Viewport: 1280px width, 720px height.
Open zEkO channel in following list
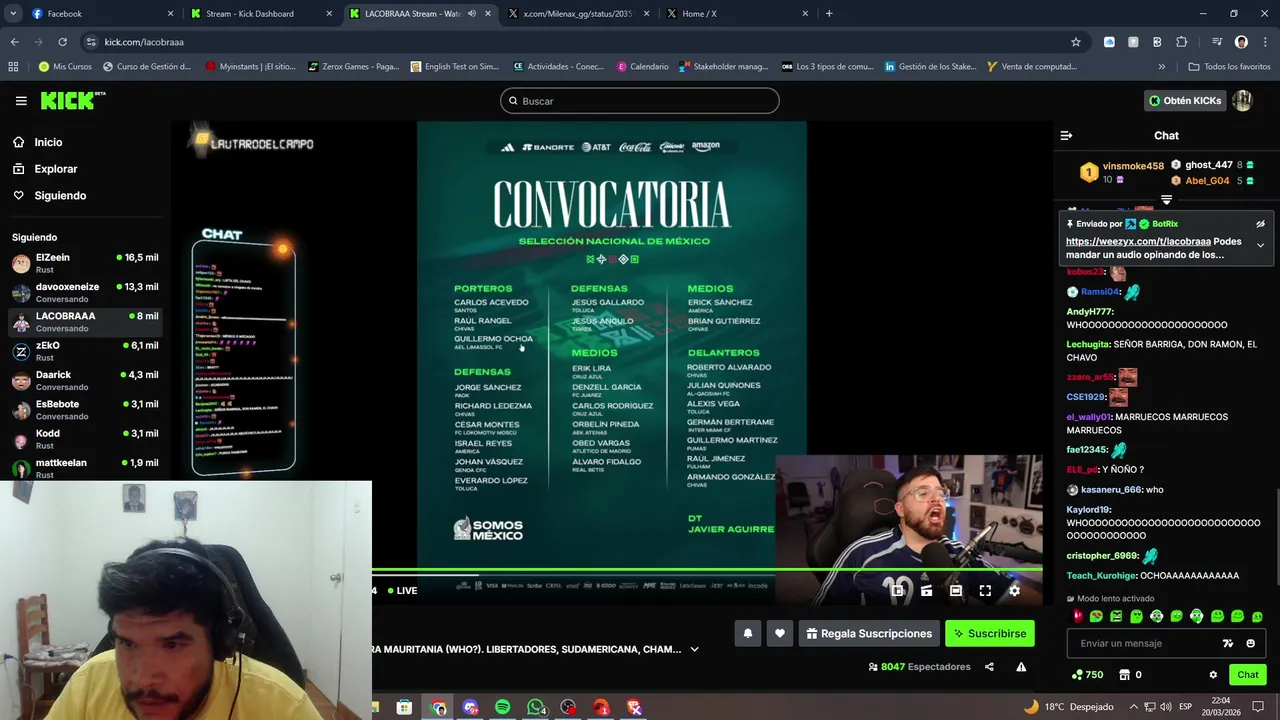85,351
